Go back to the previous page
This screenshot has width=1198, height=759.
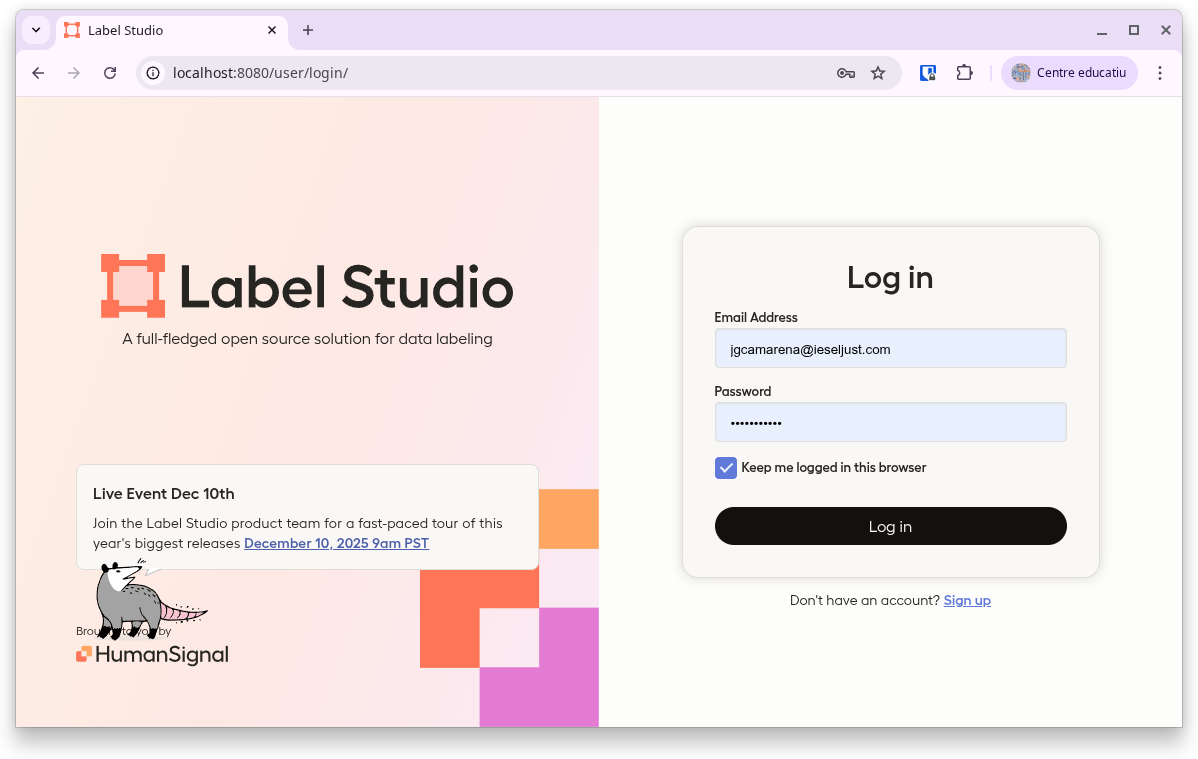pyautogui.click(x=38, y=73)
